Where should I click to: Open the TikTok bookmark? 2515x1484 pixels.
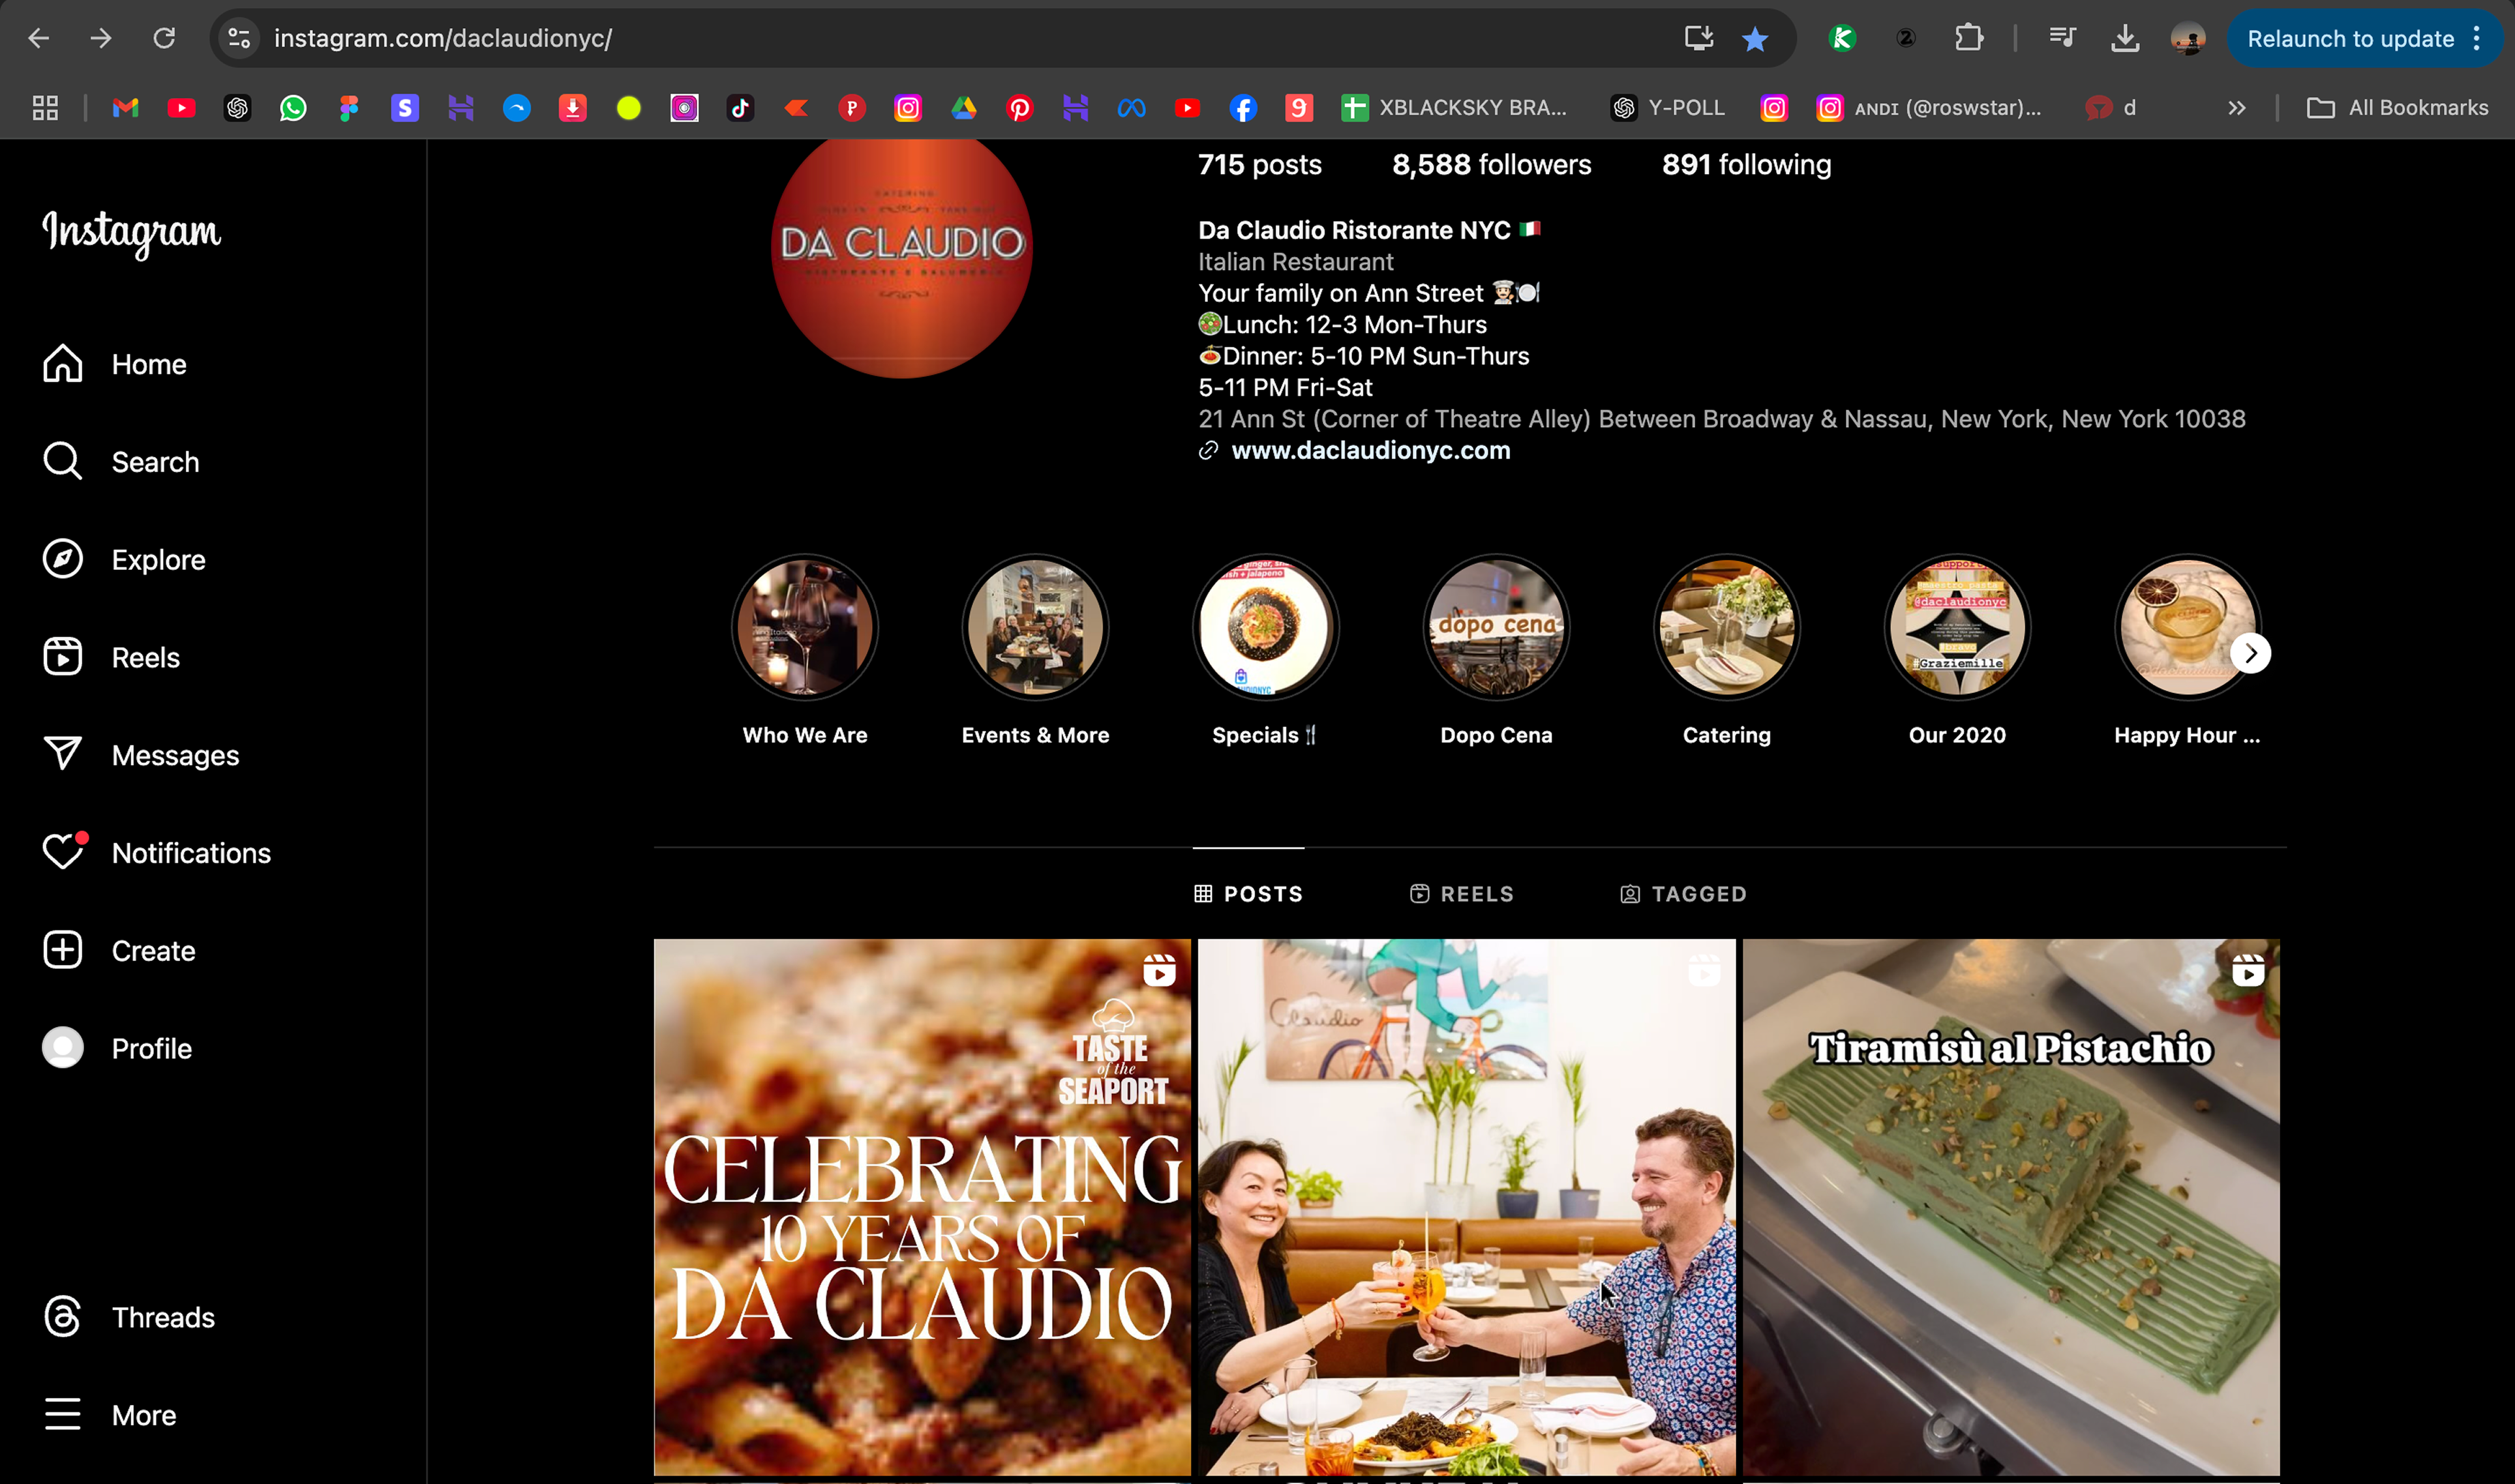click(x=740, y=107)
